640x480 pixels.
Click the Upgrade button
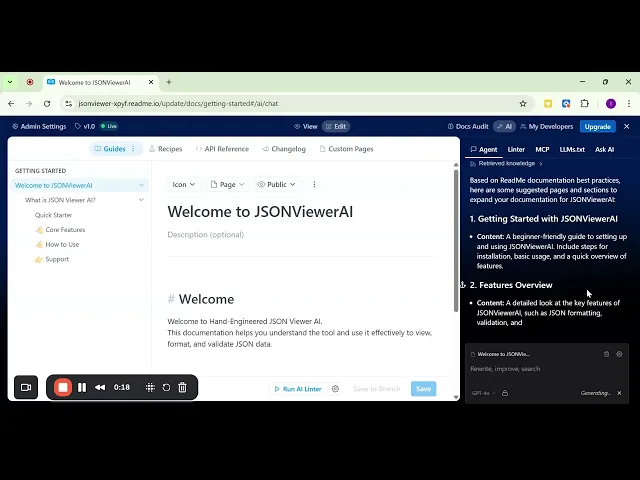click(598, 127)
